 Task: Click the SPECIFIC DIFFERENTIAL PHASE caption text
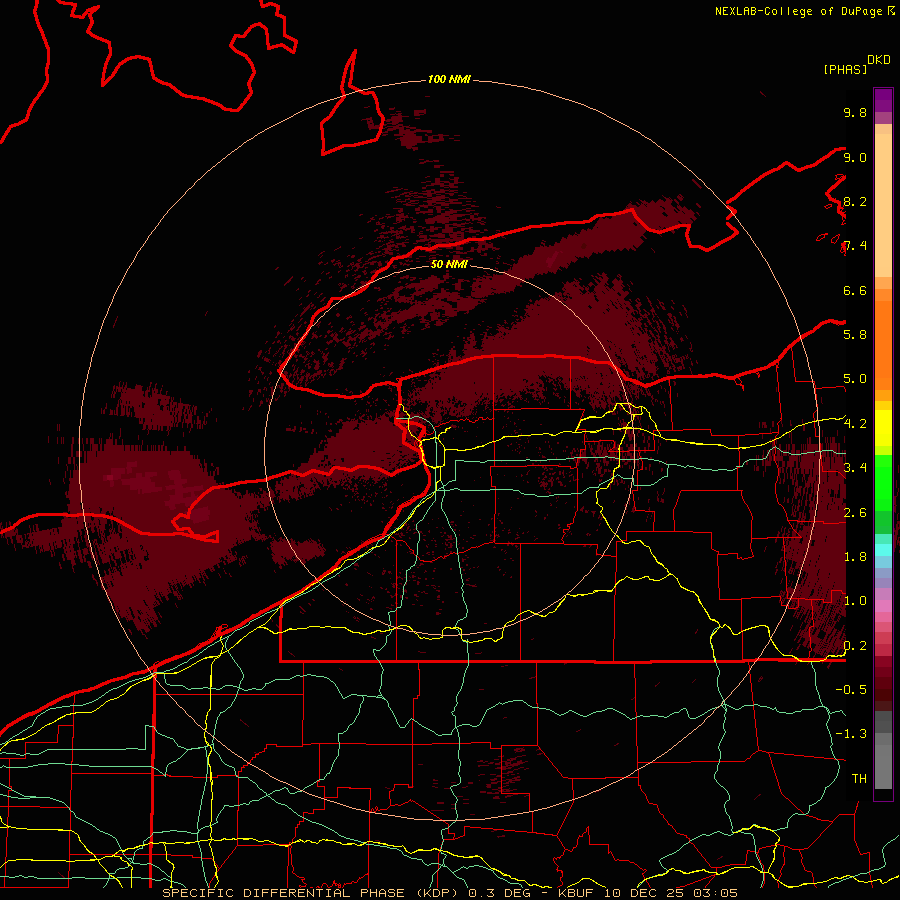[x=286, y=893]
